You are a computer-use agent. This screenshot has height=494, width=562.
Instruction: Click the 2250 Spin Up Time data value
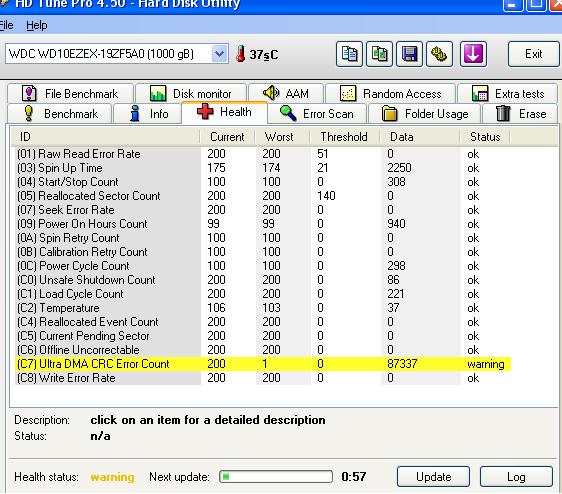399,168
